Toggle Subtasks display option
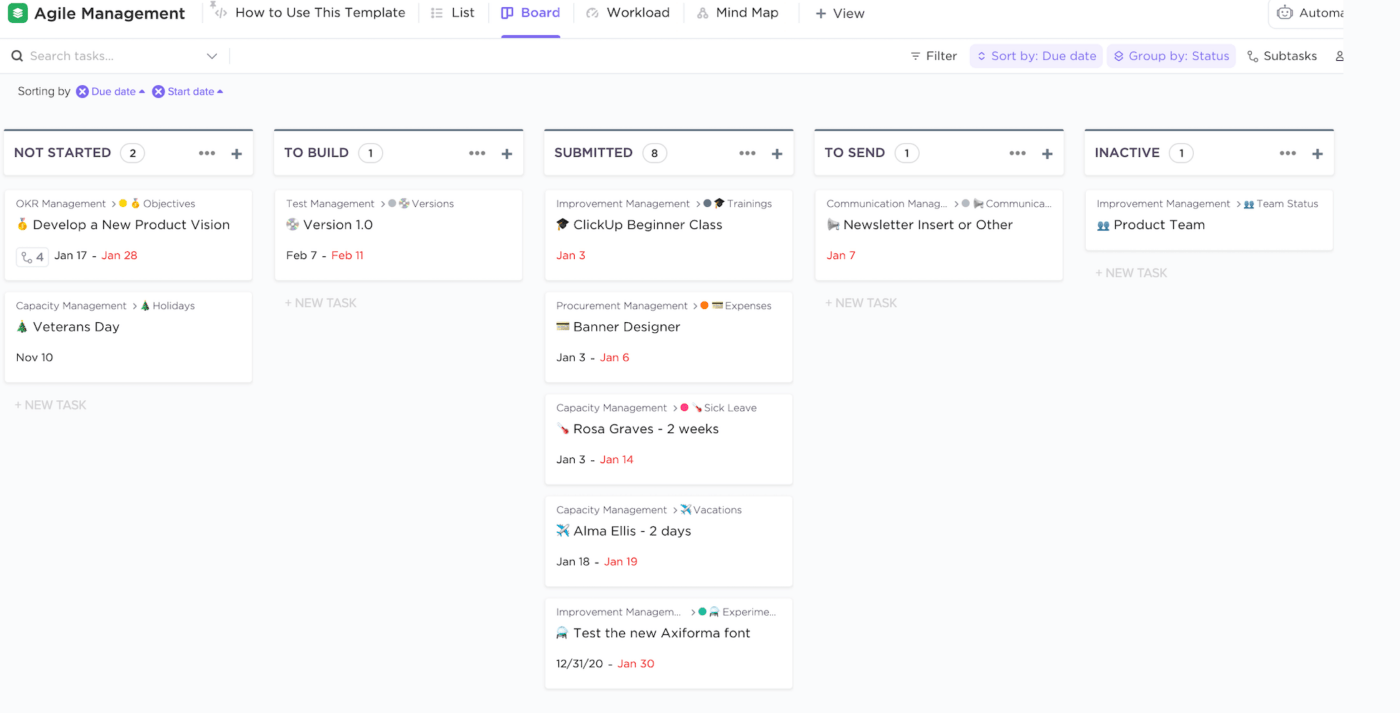This screenshot has width=1400, height=713. (x=1281, y=56)
